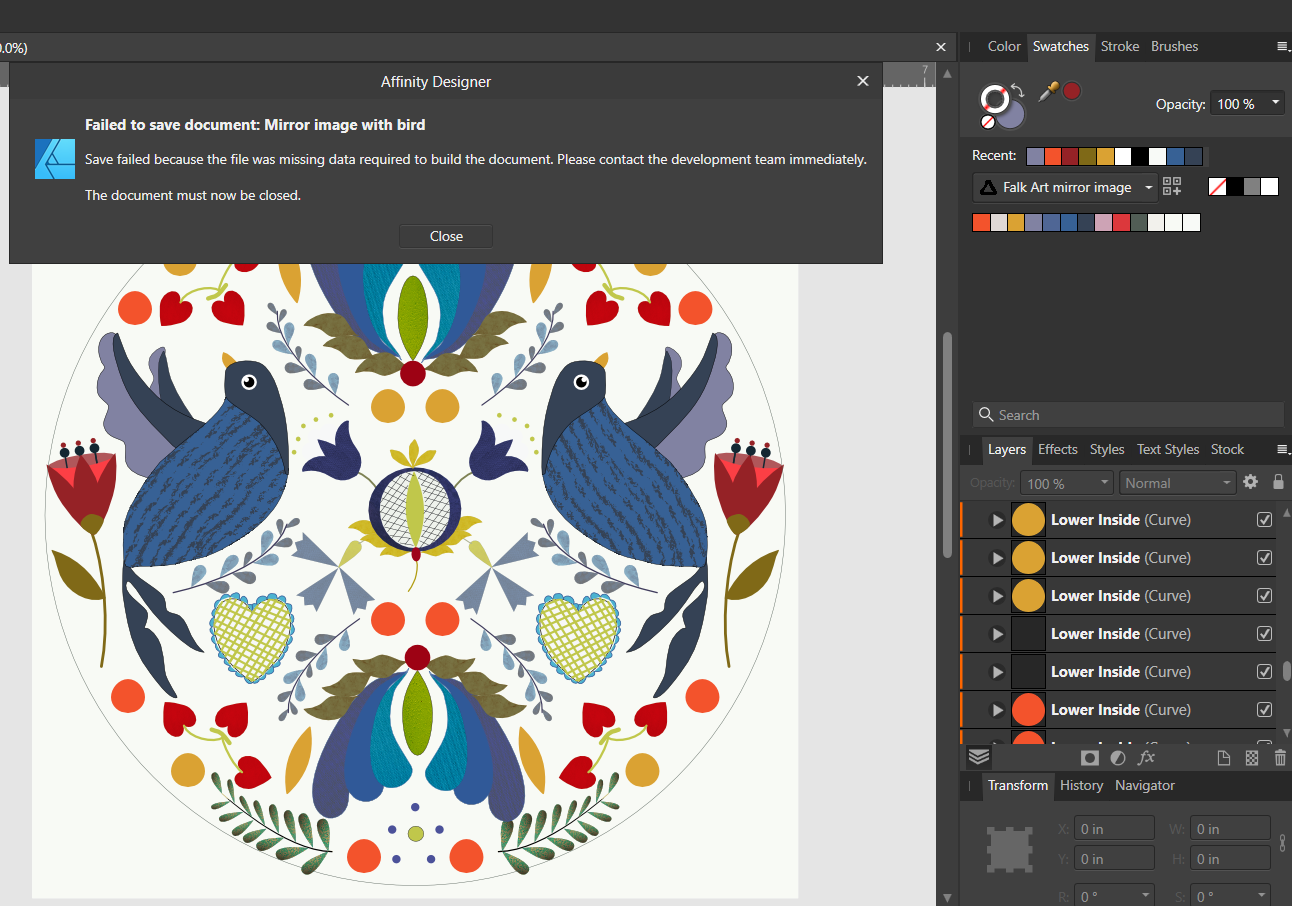Uncheck third yellow Lower Inside layer visibility
Screen dimensions: 1292x906
point(1264,595)
